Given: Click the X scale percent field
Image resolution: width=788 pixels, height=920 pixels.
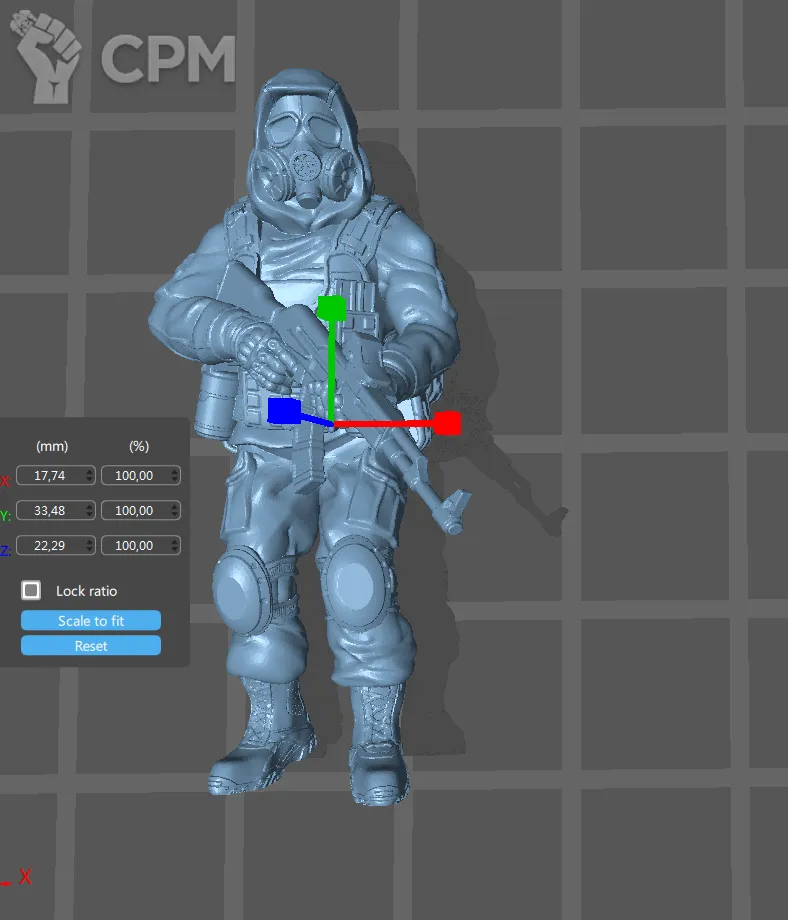Looking at the screenshot, I should [135, 476].
